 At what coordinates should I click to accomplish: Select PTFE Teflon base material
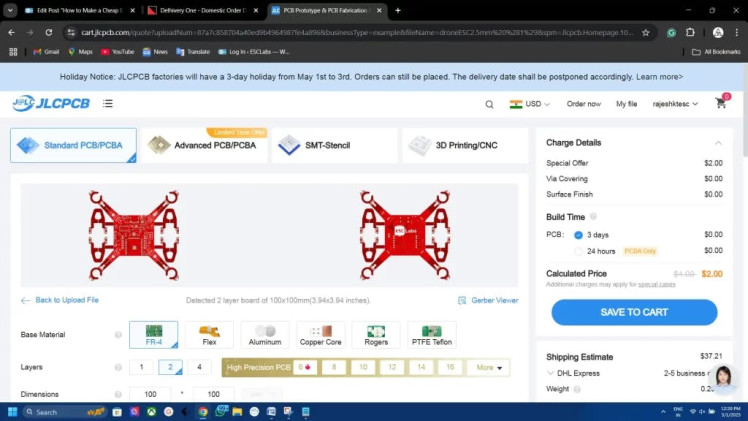(432, 335)
